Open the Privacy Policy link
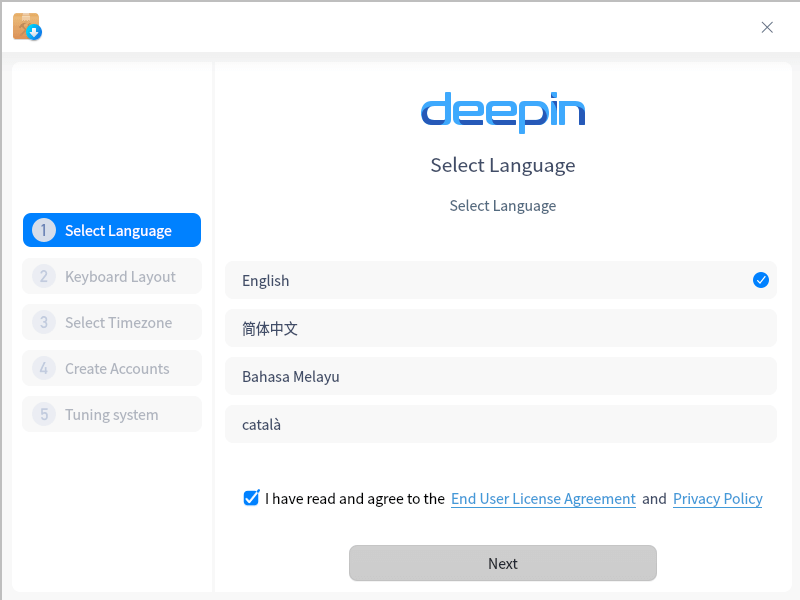Image resolution: width=800 pixels, height=600 pixels. (x=717, y=498)
